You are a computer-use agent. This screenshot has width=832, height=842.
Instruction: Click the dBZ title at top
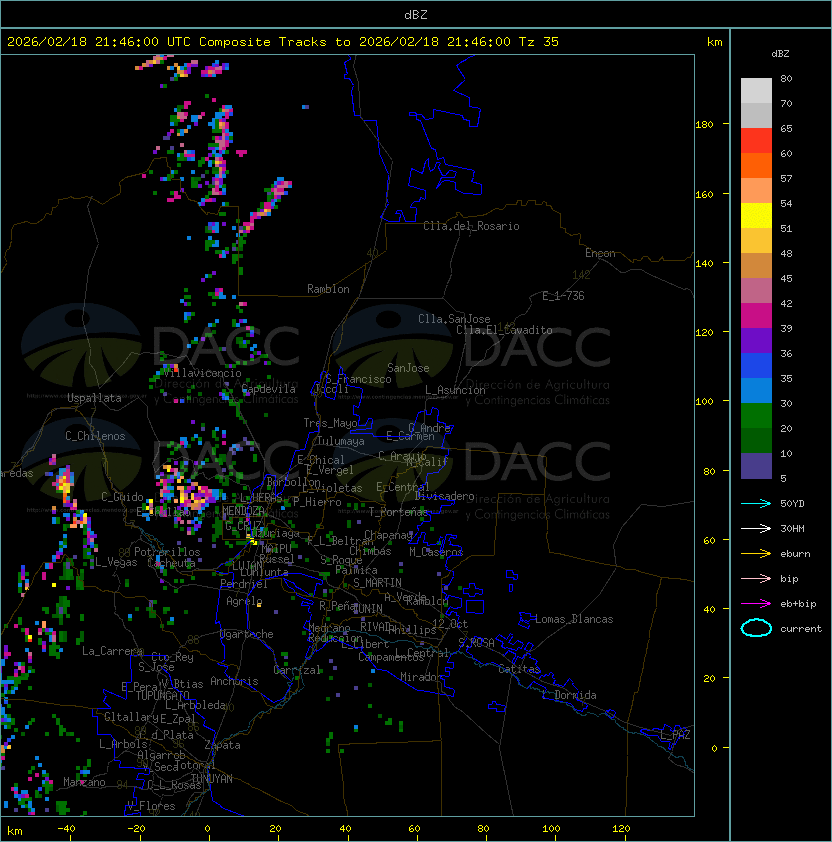pyautogui.click(x=416, y=15)
